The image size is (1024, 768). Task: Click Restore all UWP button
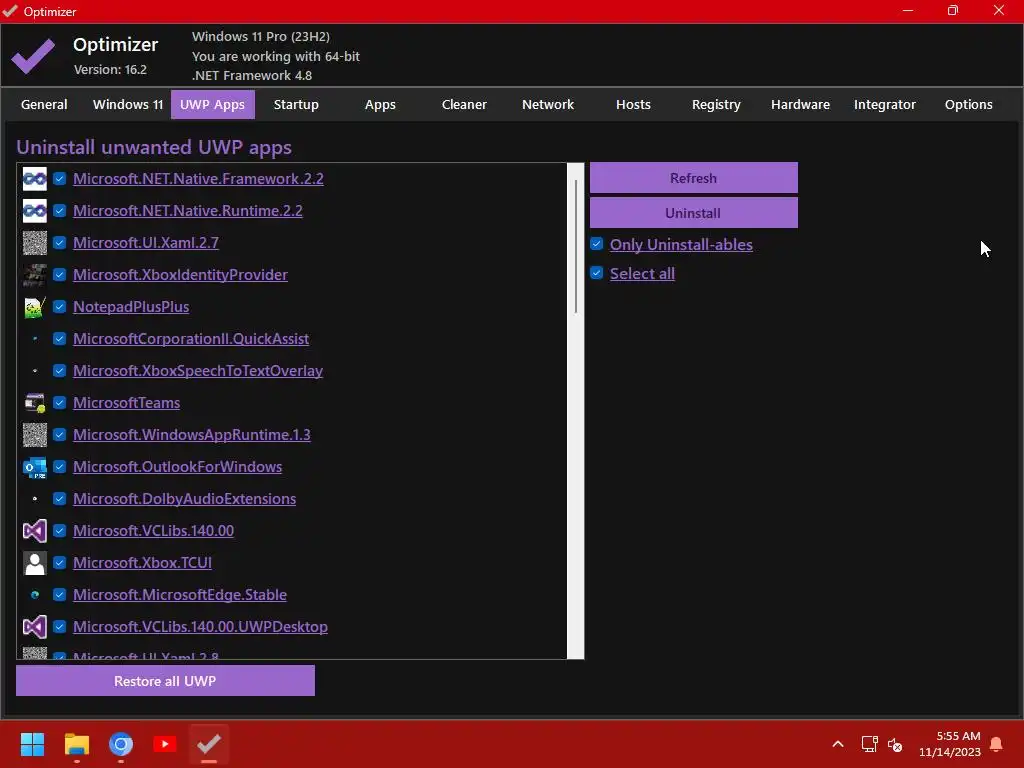165,681
